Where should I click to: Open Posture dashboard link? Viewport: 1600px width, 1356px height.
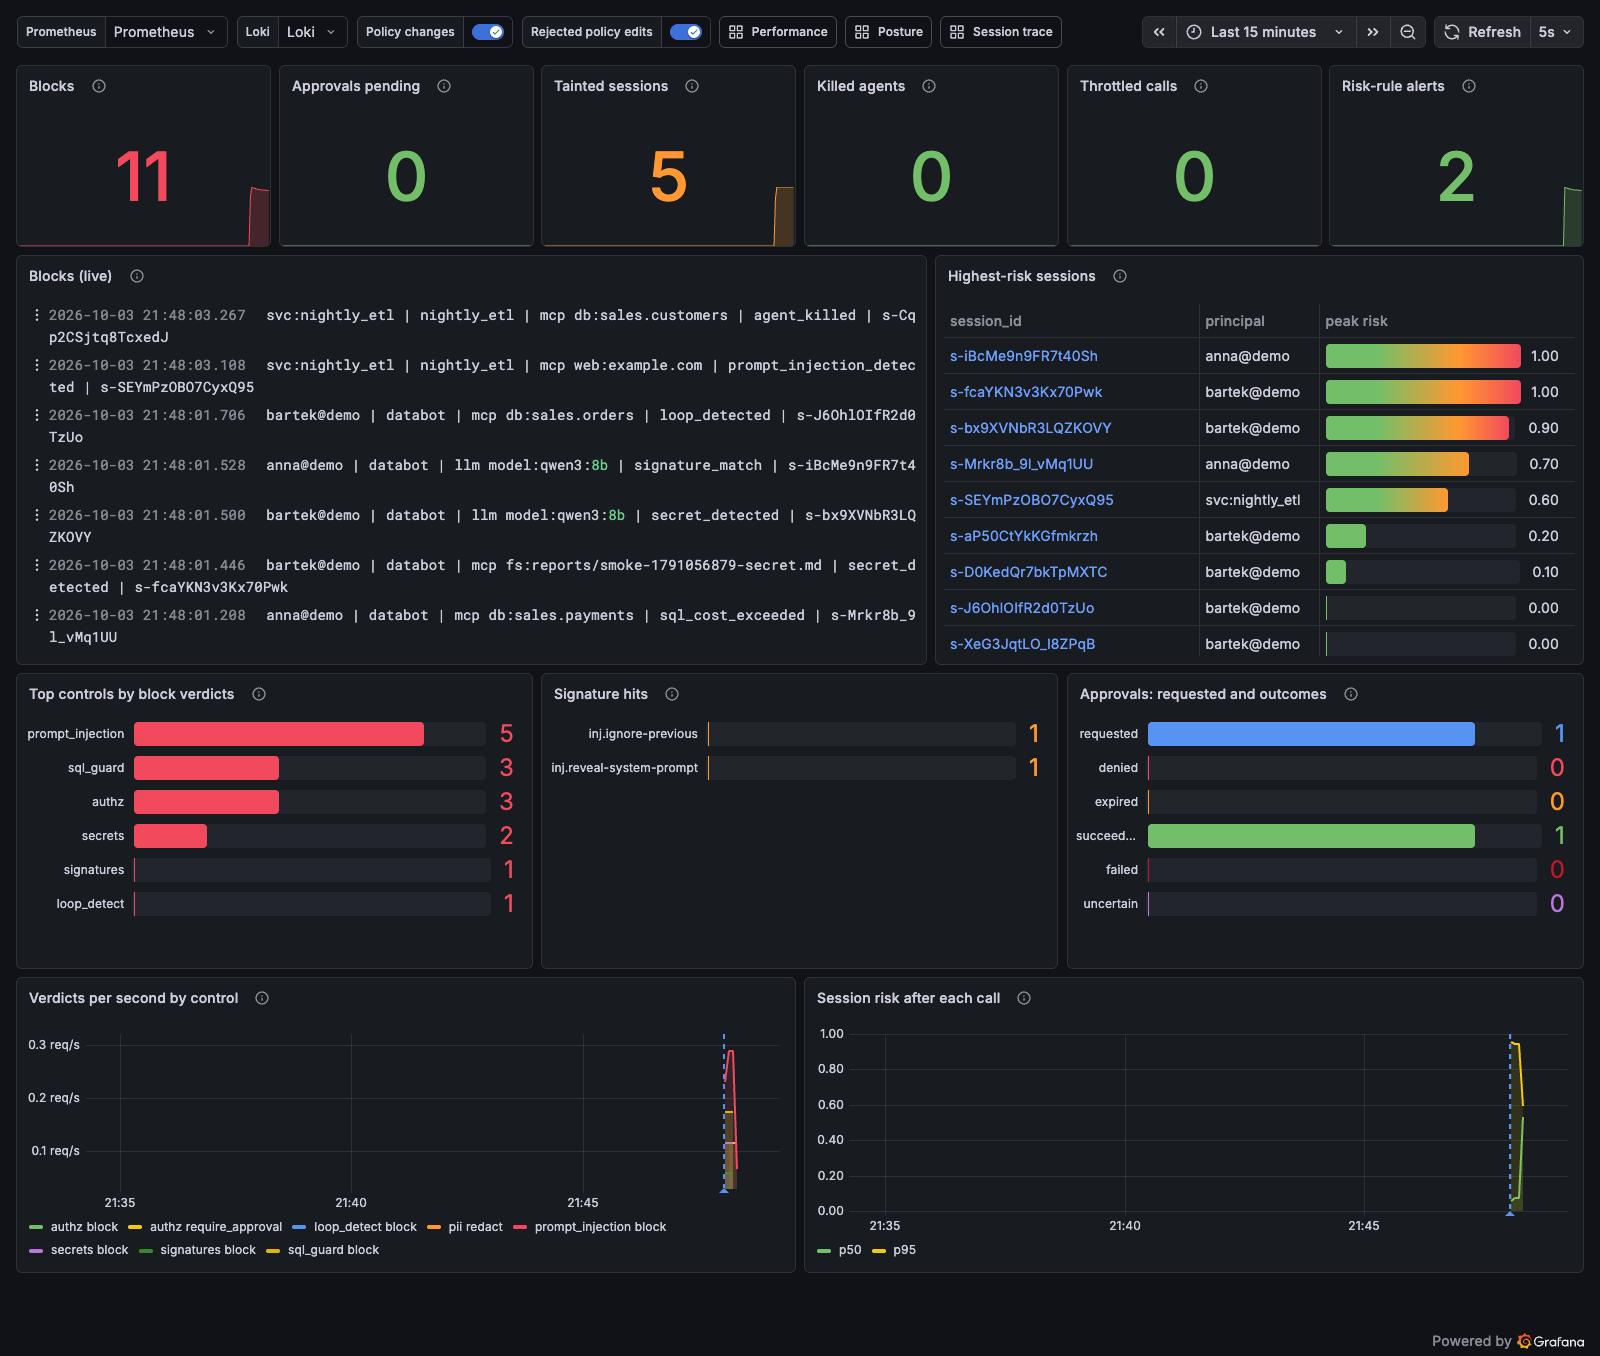click(888, 32)
